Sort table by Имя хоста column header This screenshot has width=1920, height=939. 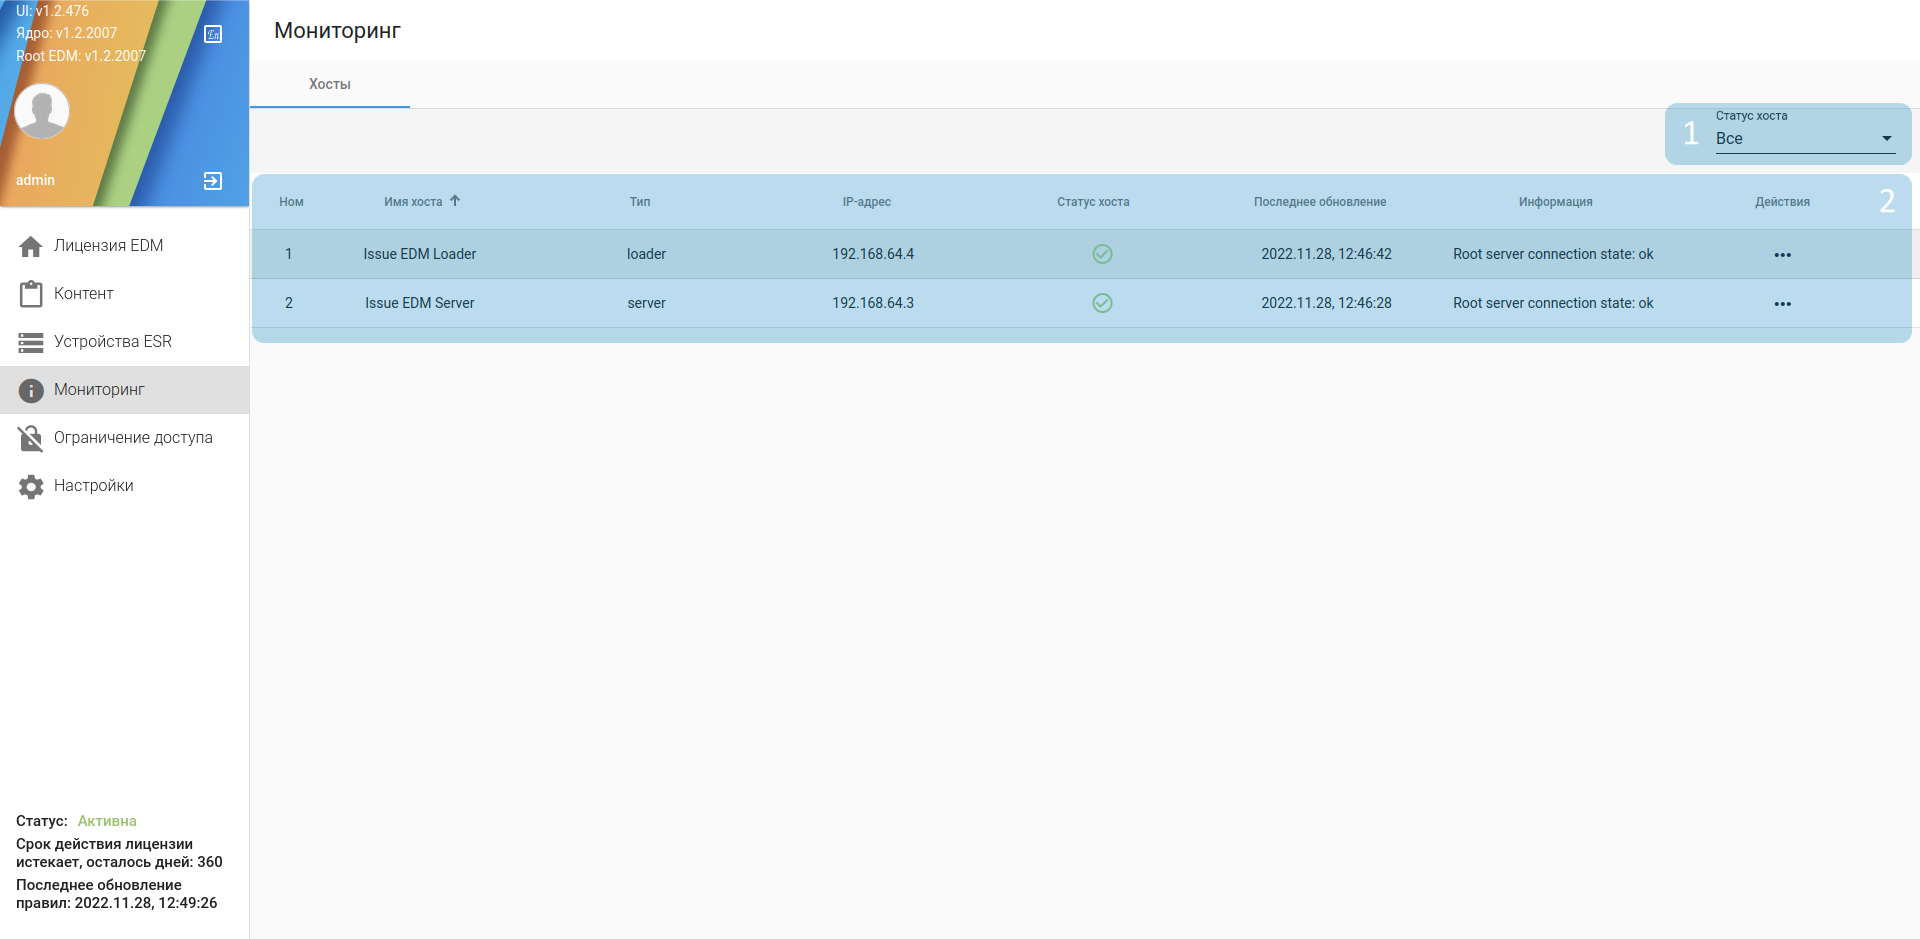pos(413,202)
